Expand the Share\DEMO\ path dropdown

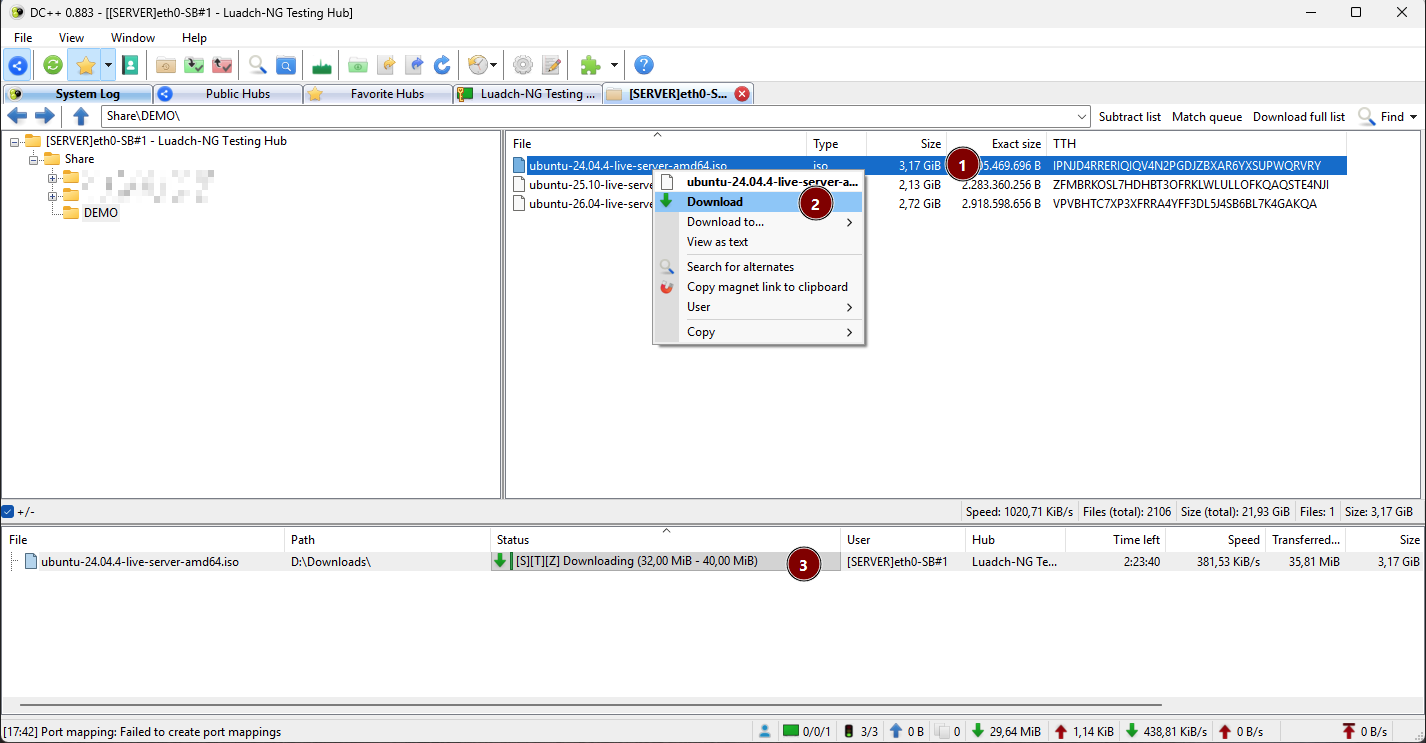(1082, 116)
